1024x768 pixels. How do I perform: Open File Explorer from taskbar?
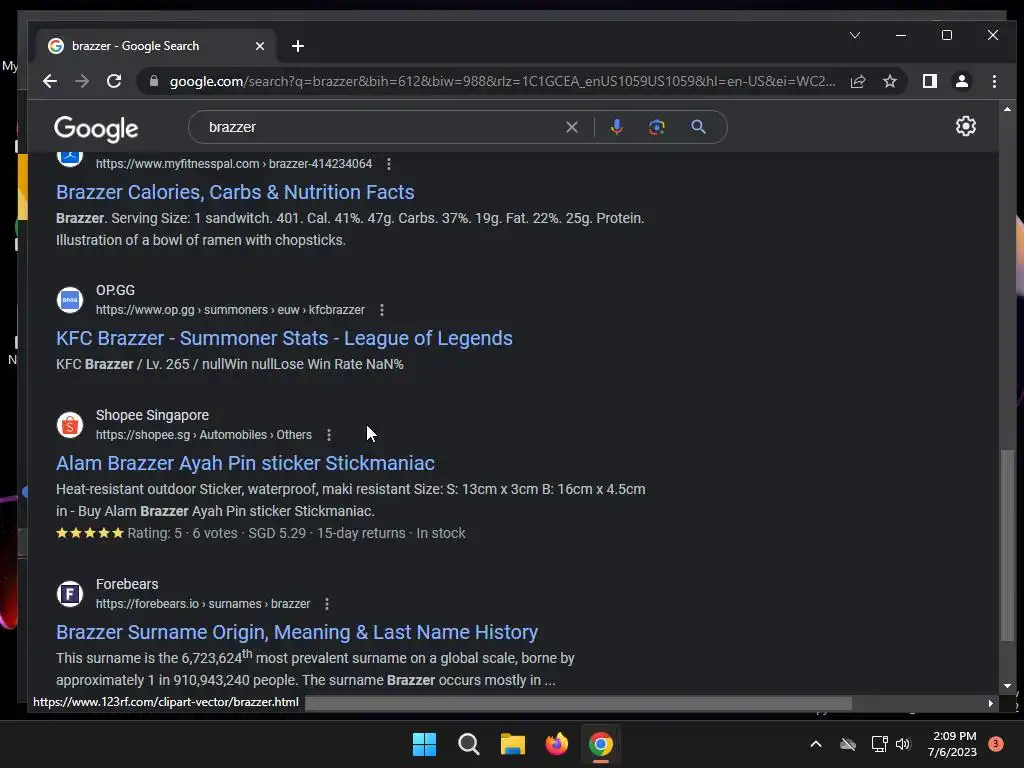point(513,744)
